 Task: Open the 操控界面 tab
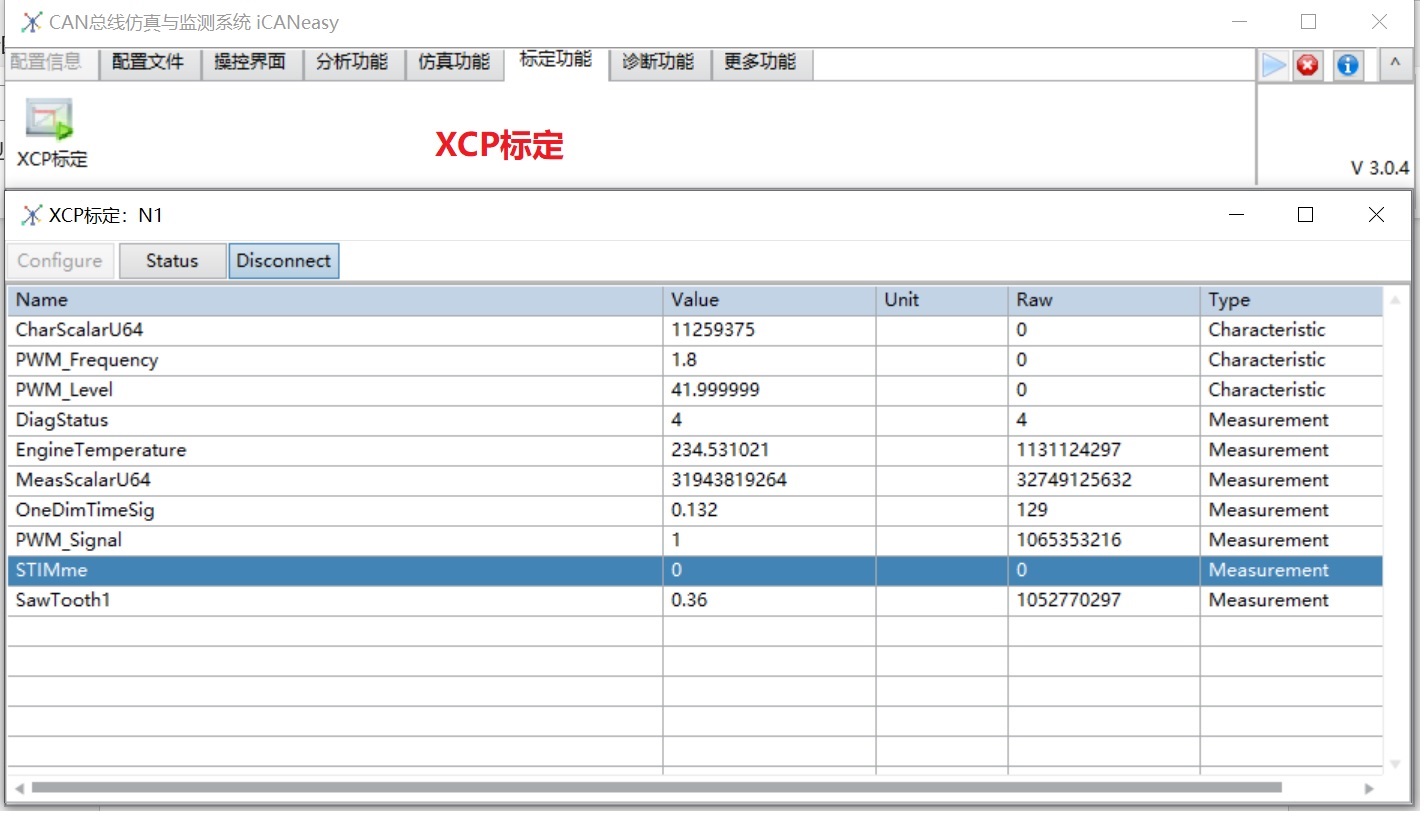pos(250,62)
